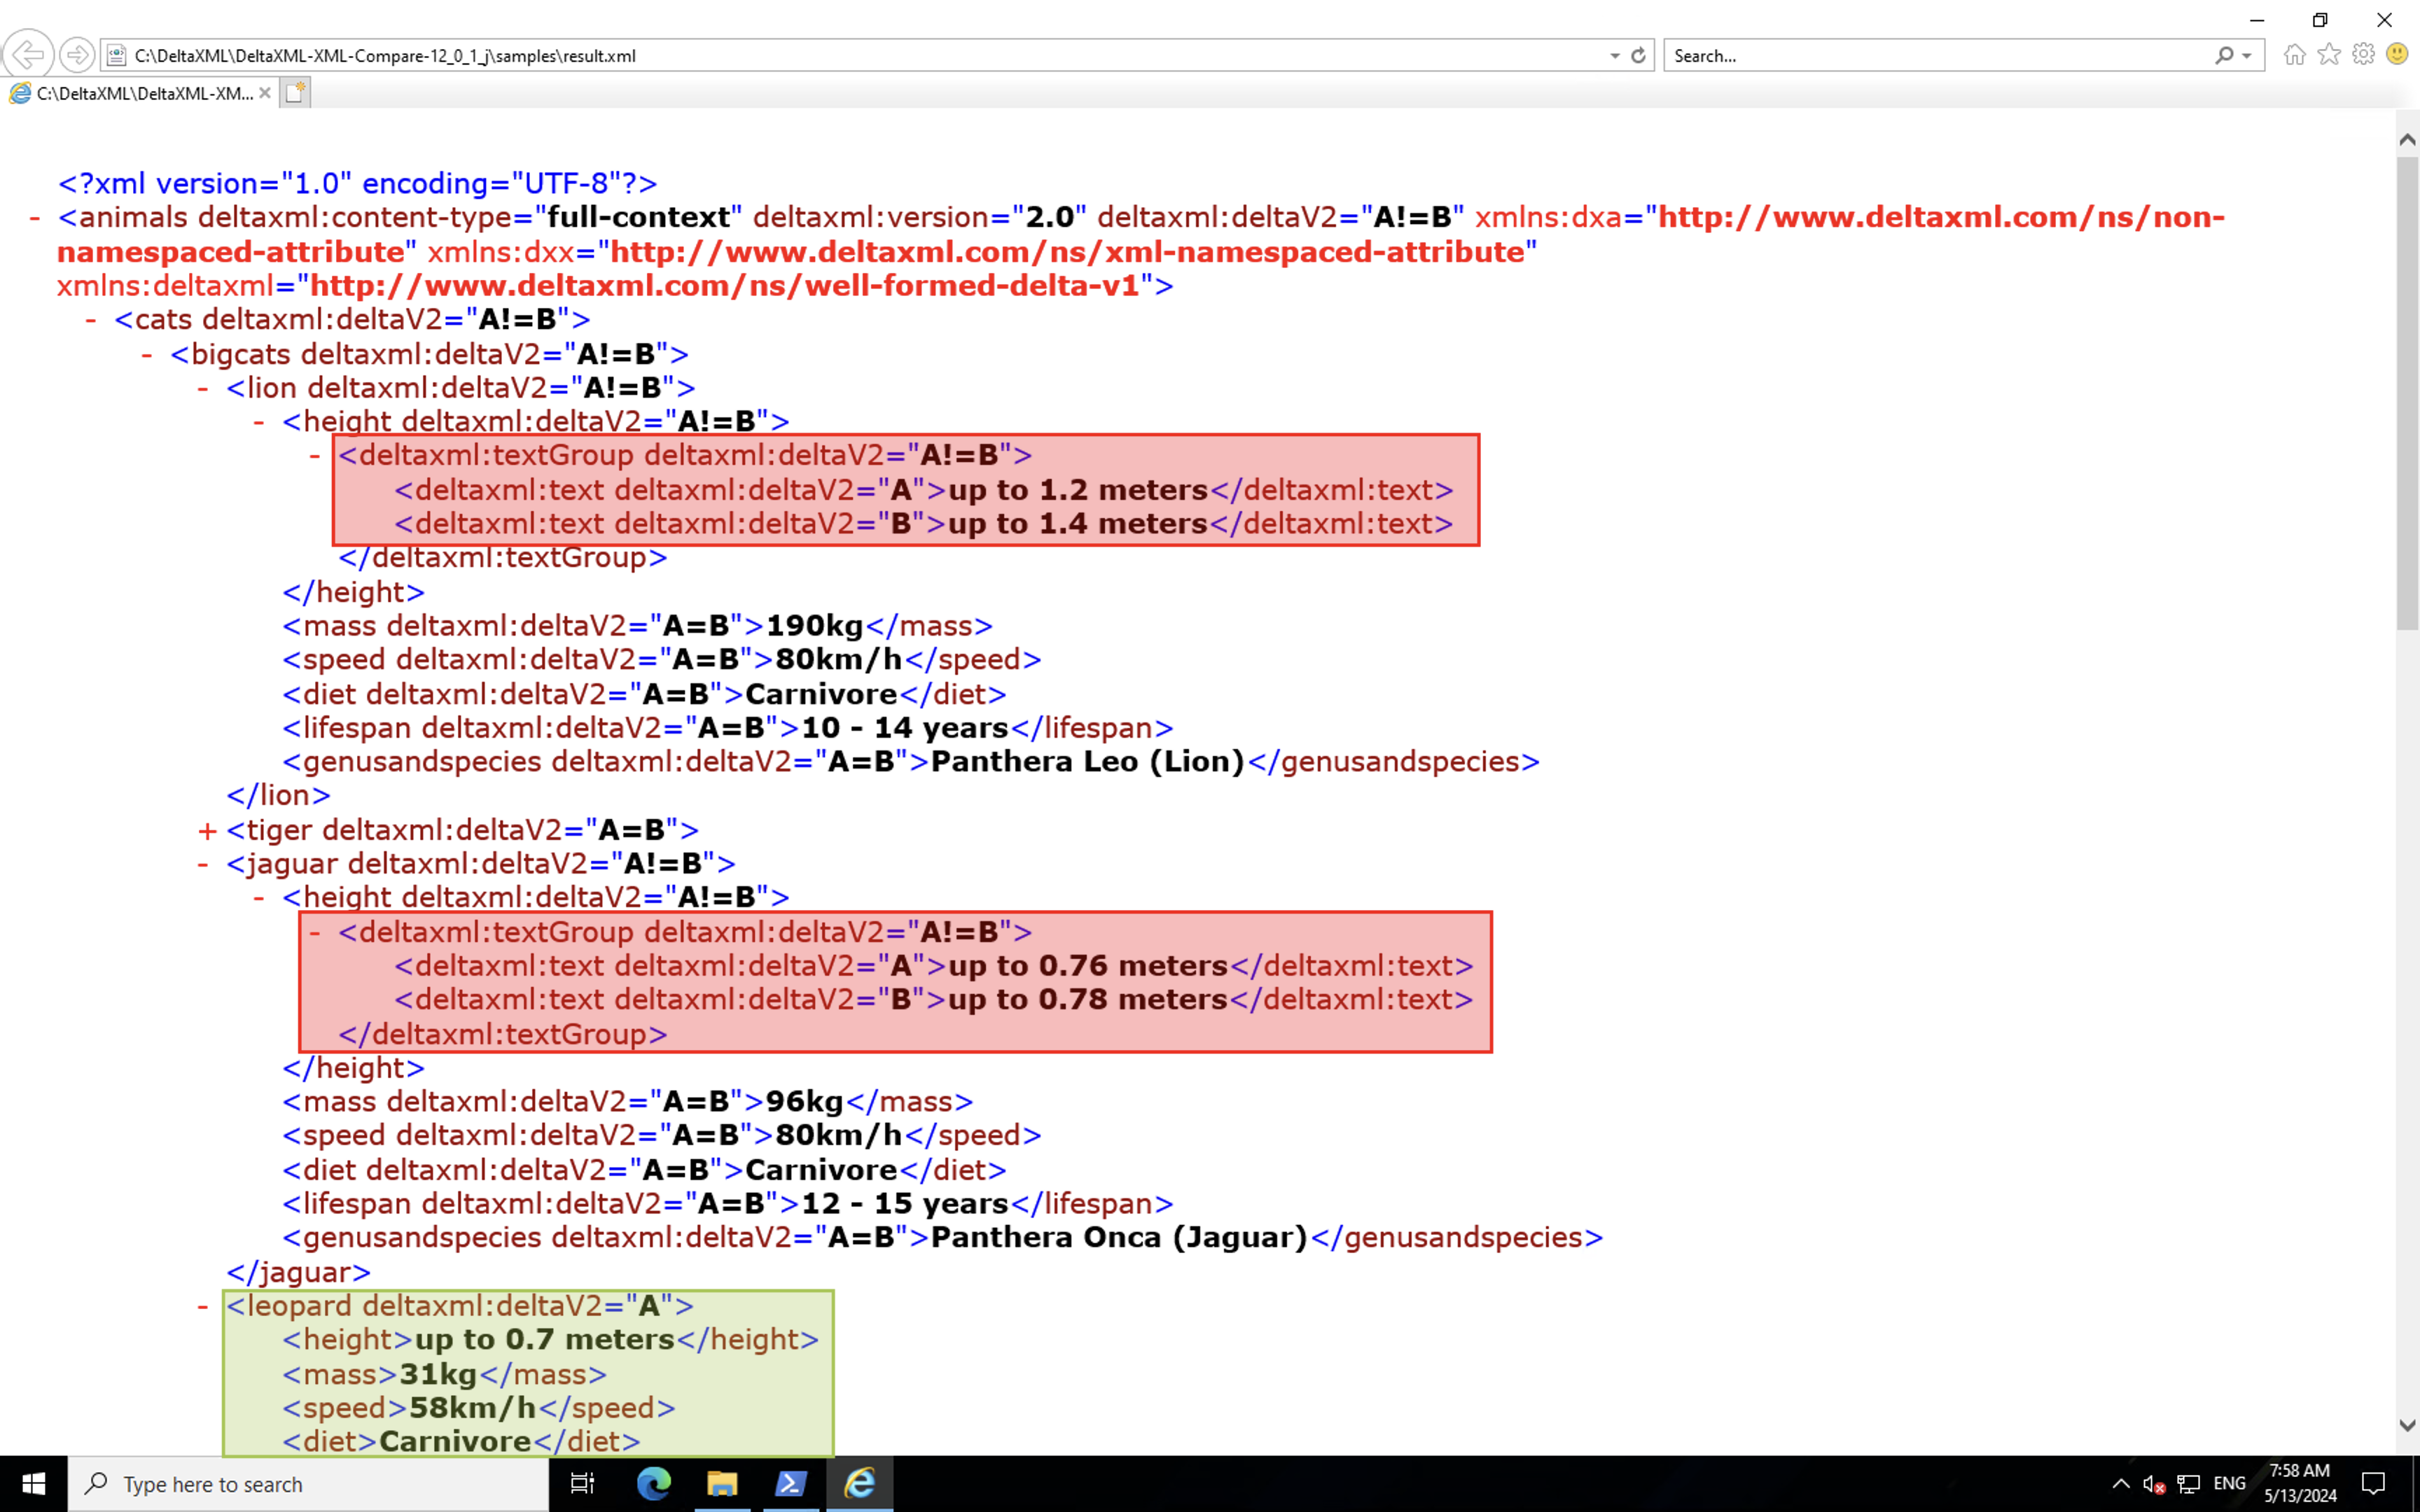Click the page icon in address bar
2420x1512 pixels.
(x=116, y=55)
